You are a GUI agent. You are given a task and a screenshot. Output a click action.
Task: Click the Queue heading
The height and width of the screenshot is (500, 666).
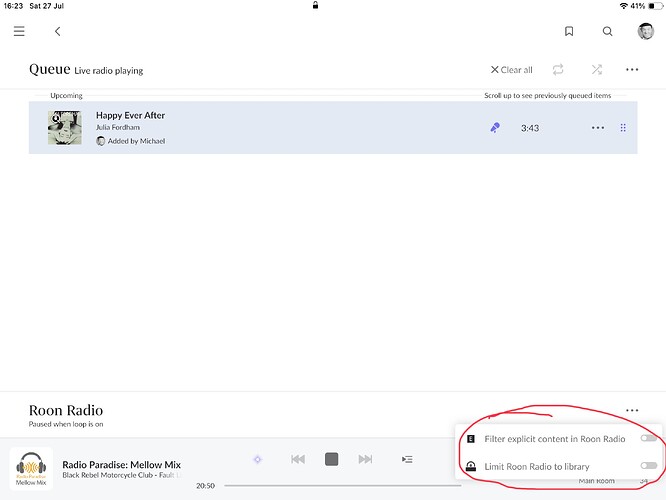pos(50,69)
